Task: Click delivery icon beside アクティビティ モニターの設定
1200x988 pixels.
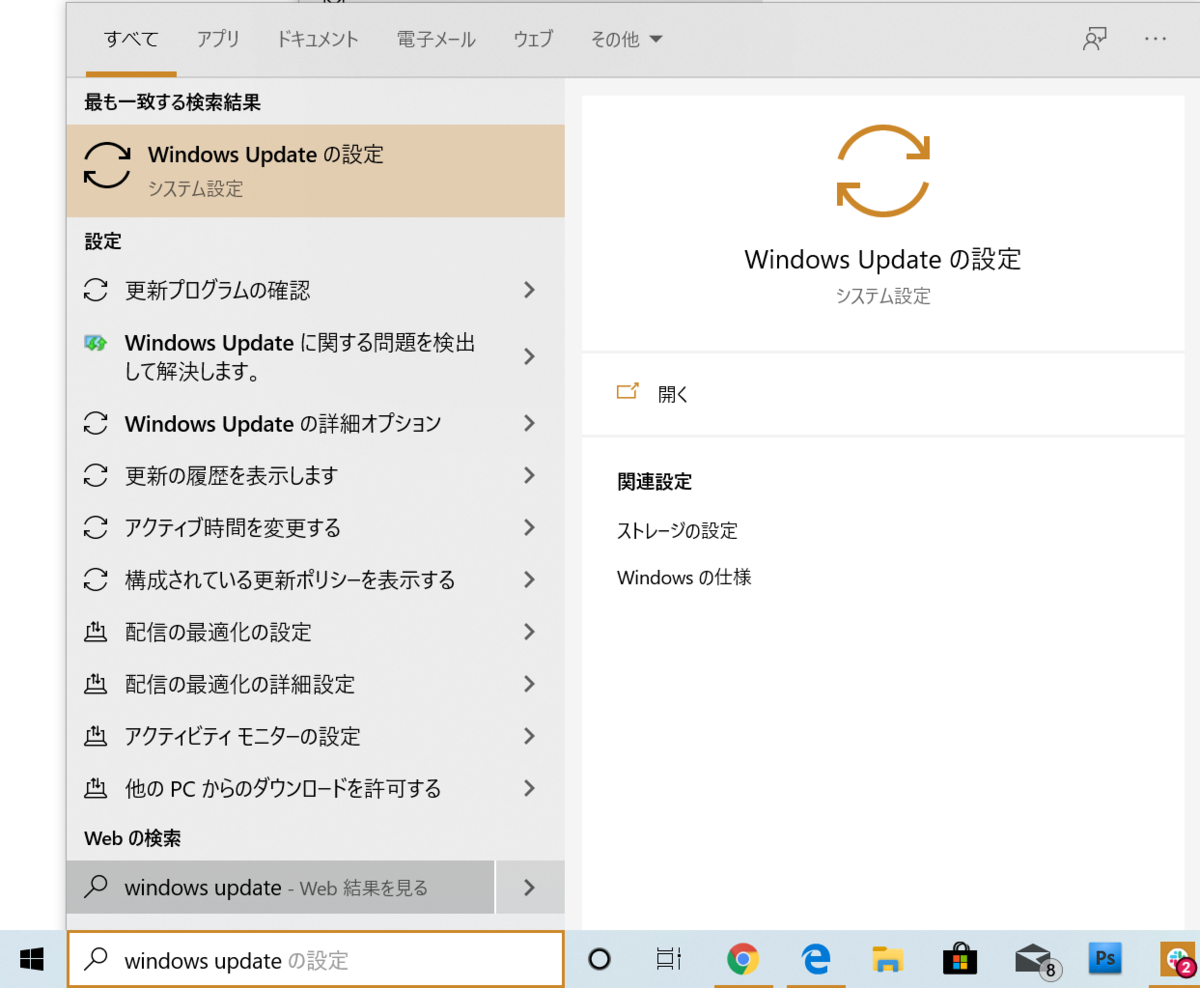Action: 95,736
